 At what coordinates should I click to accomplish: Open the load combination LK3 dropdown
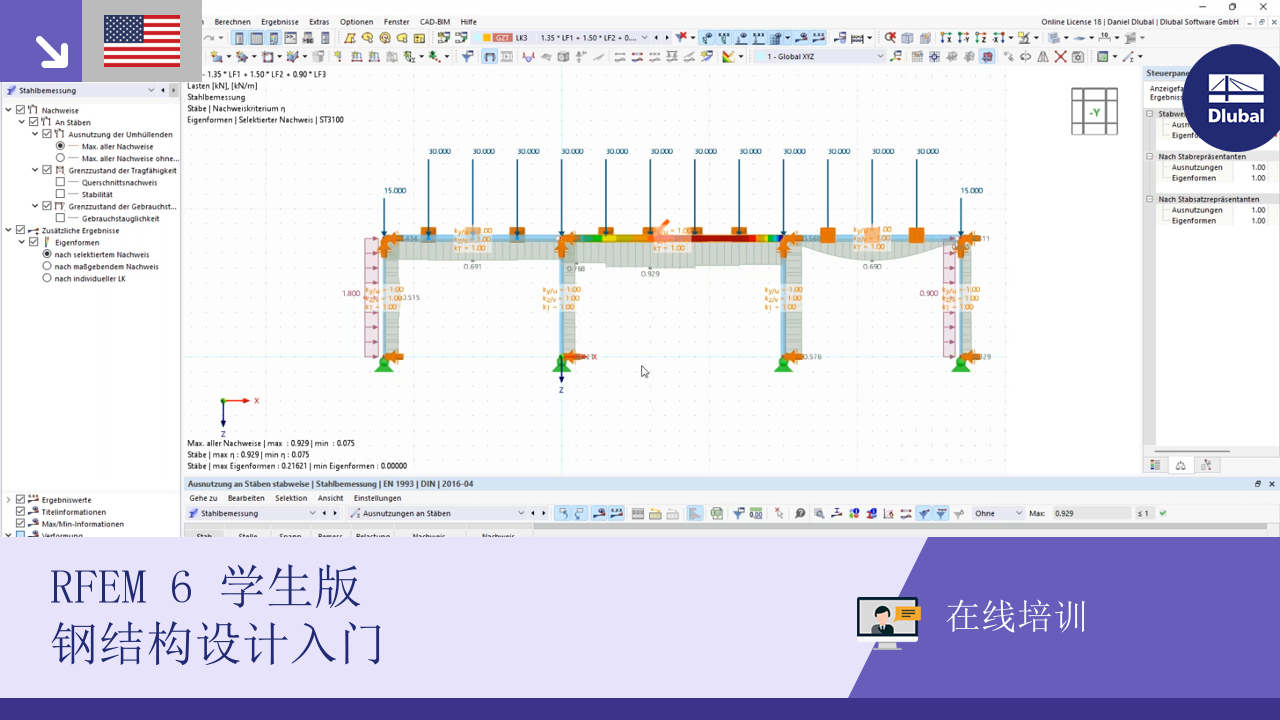pos(643,38)
